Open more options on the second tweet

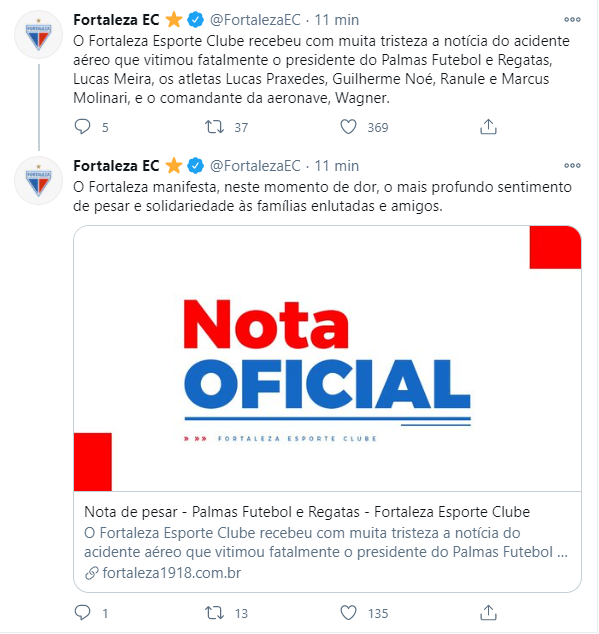(x=572, y=165)
